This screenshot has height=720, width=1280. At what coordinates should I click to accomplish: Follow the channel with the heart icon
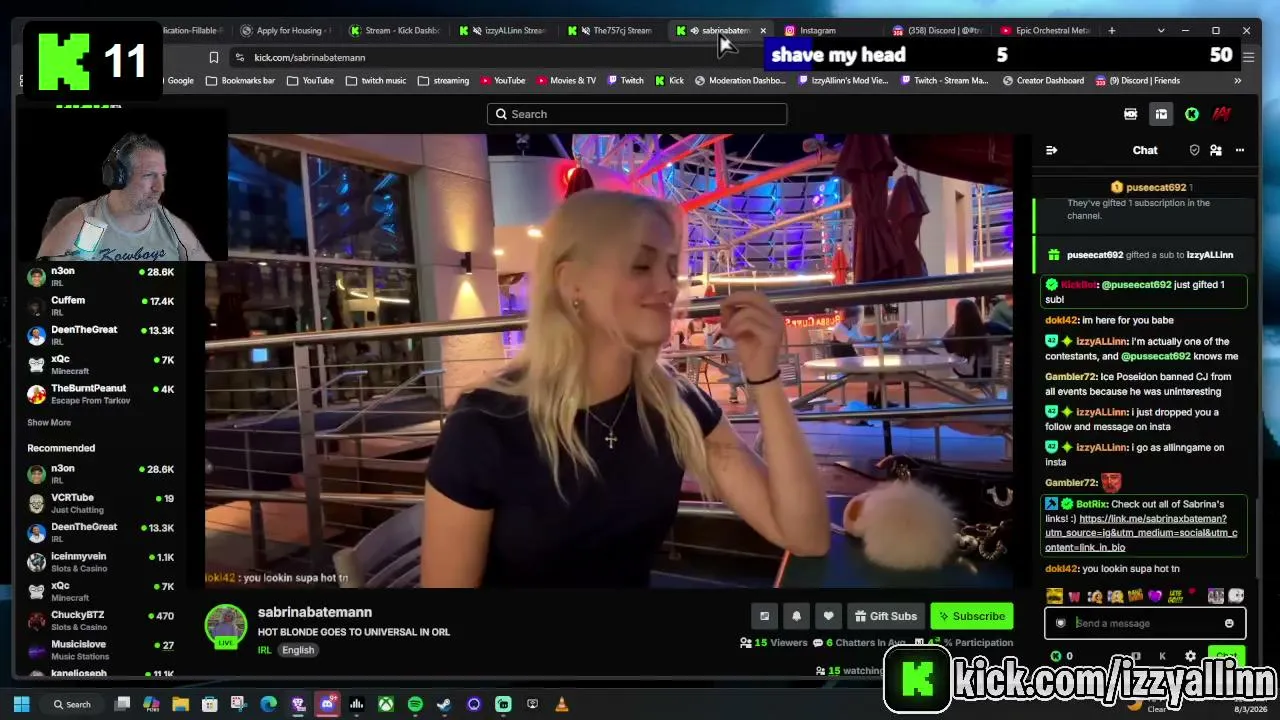(828, 616)
